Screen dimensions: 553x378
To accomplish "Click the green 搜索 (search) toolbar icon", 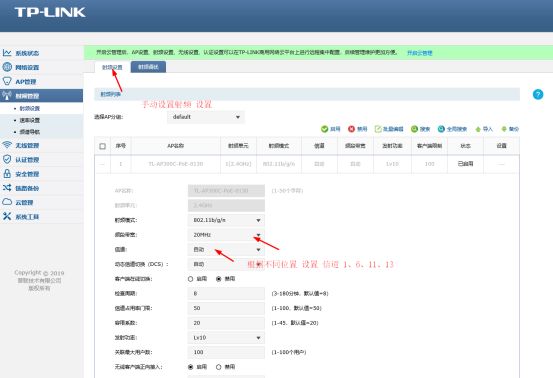I will pos(414,129).
